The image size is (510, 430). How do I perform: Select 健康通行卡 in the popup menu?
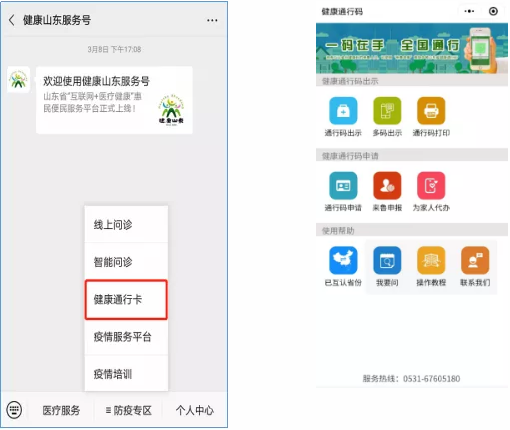click(126, 299)
